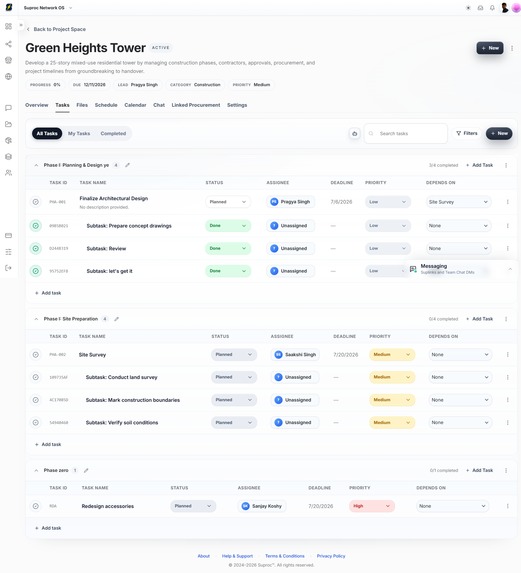Click the Filters button
521x573 pixels.
(467, 133)
